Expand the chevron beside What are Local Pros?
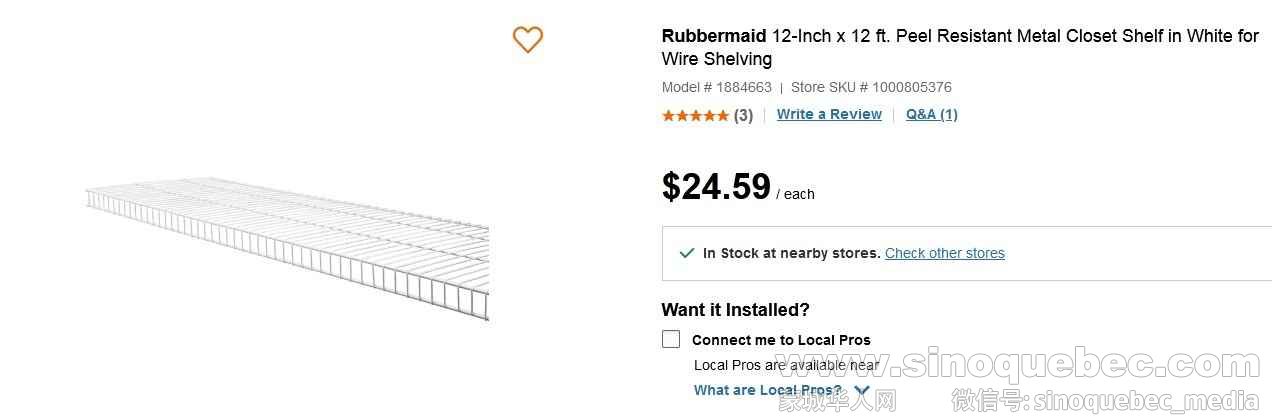1272x420 pixels. [x=862, y=390]
